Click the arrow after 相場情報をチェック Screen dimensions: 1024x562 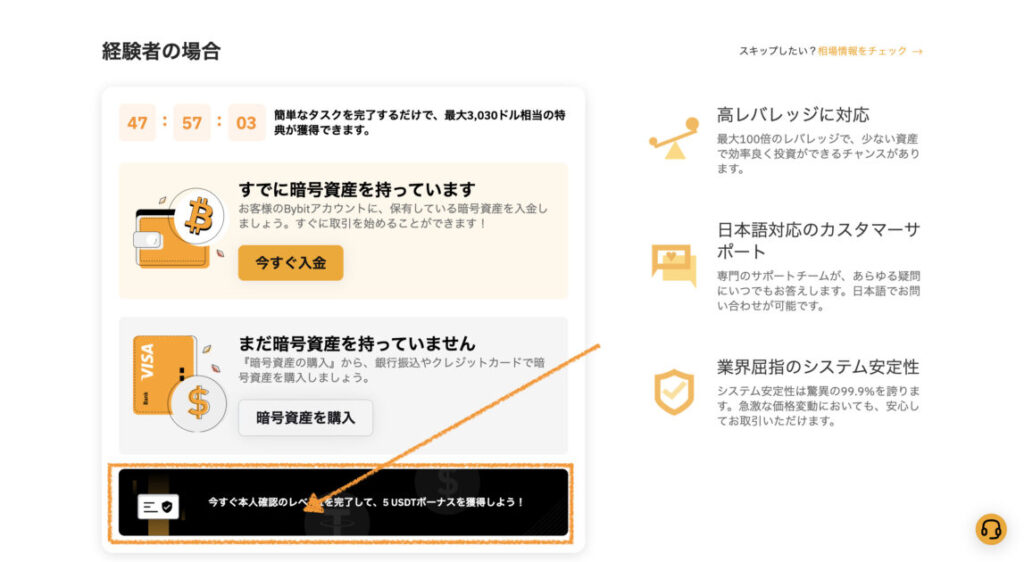point(918,52)
